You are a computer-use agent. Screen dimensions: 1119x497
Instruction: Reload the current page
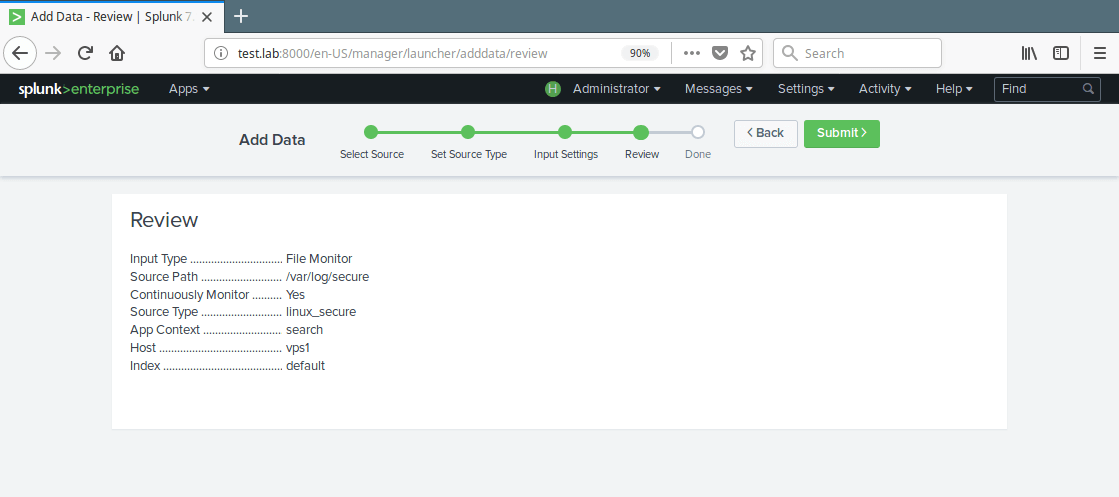coord(86,53)
